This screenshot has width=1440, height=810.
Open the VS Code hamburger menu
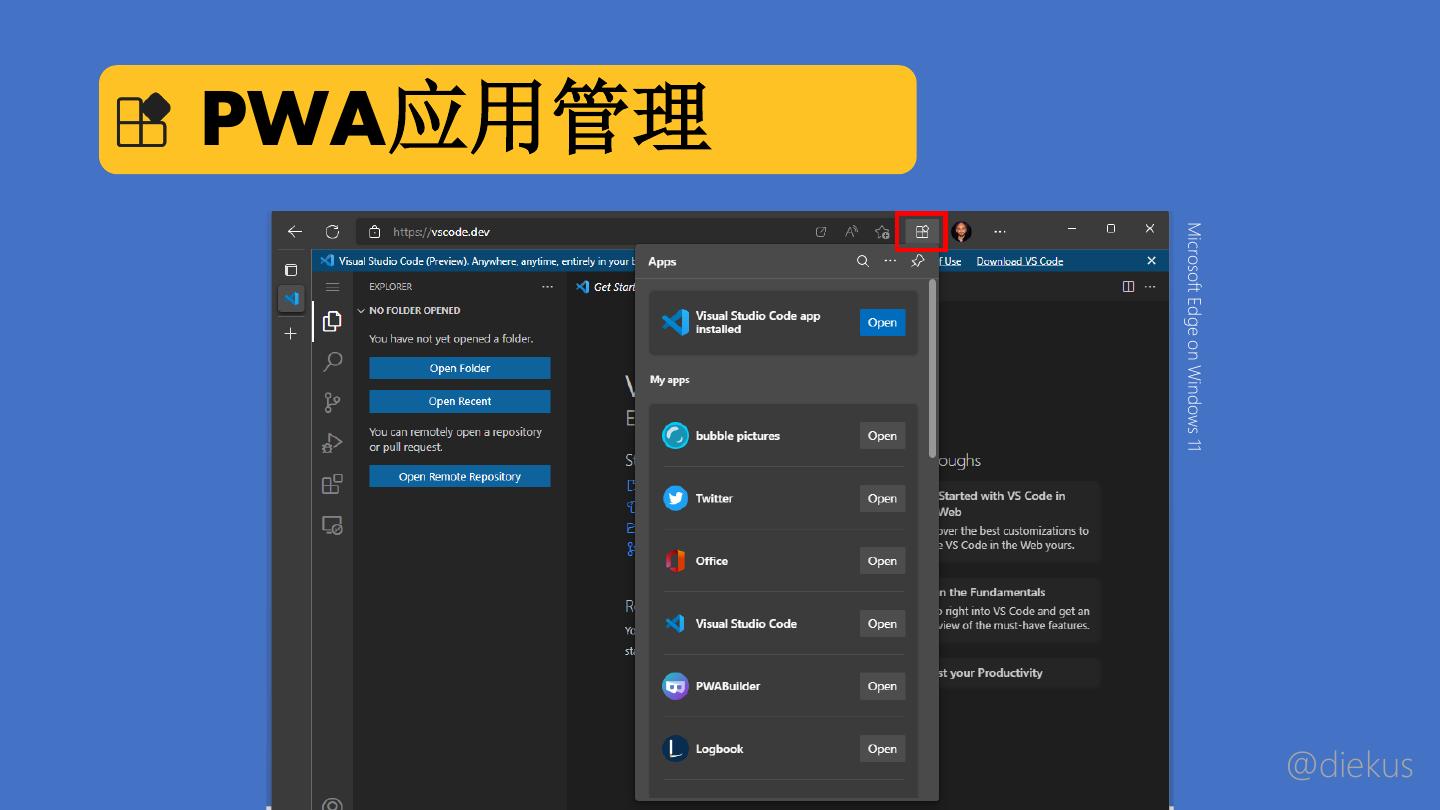point(332,287)
